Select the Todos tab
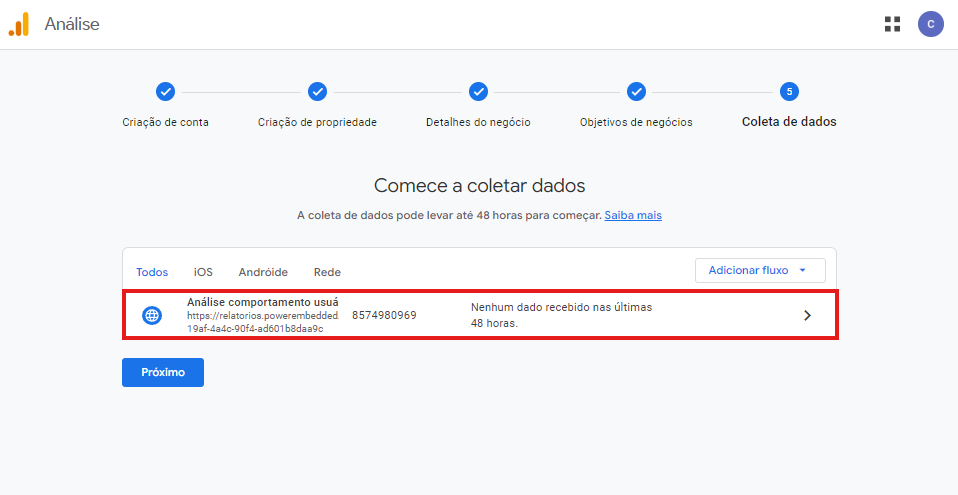Screen dimensions: 958x495 (152, 272)
